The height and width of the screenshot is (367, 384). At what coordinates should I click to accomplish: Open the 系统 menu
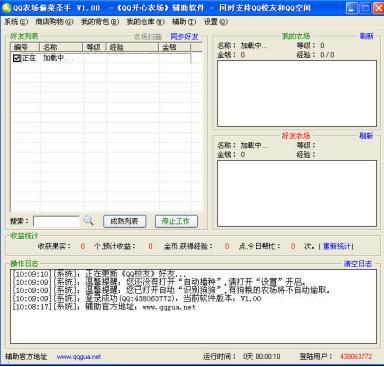(x=16, y=22)
